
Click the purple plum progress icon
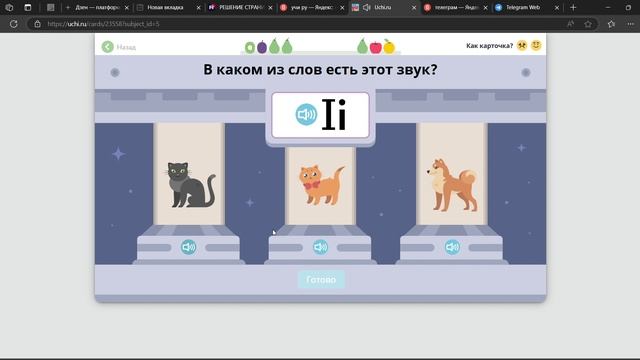(x=262, y=47)
